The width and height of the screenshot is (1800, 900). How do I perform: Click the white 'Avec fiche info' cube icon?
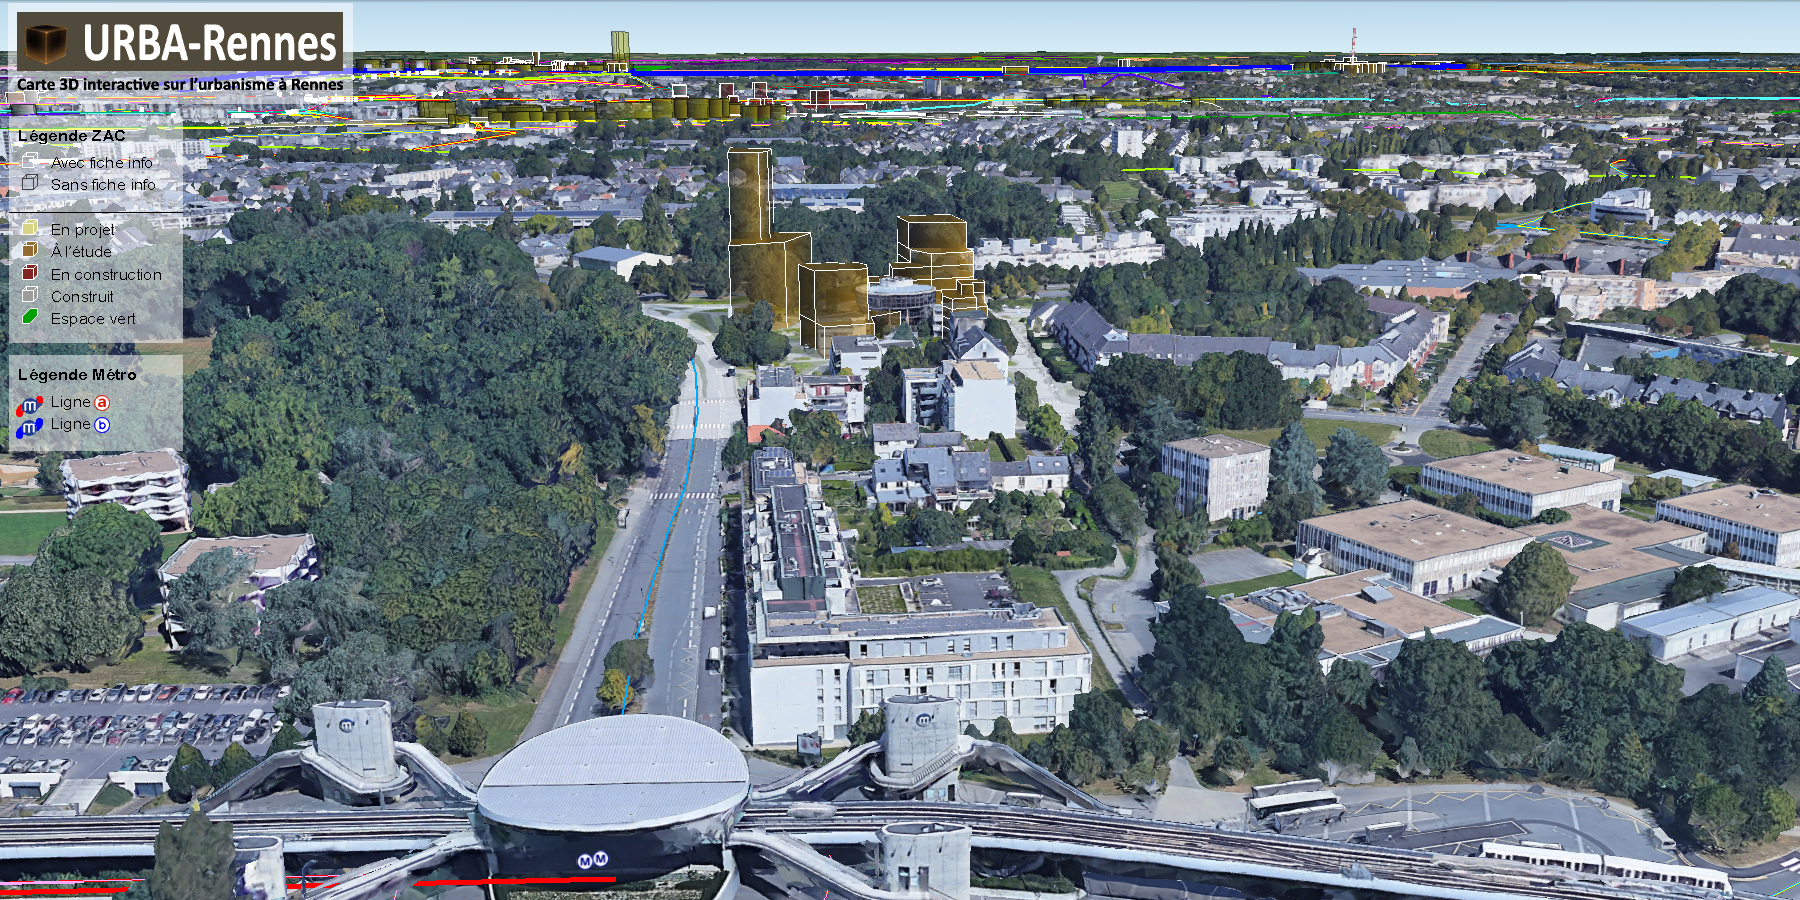(x=30, y=161)
